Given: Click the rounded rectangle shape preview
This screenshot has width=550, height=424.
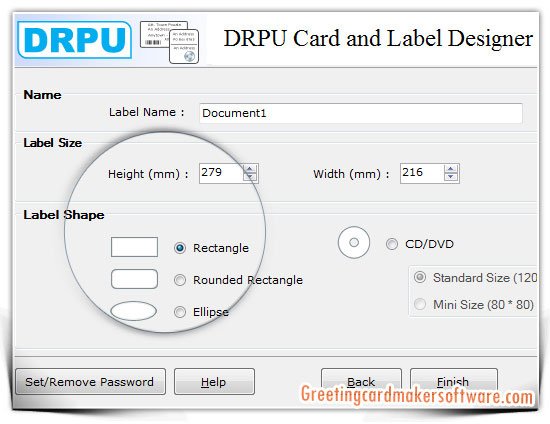Looking at the screenshot, I should [x=134, y=279].
